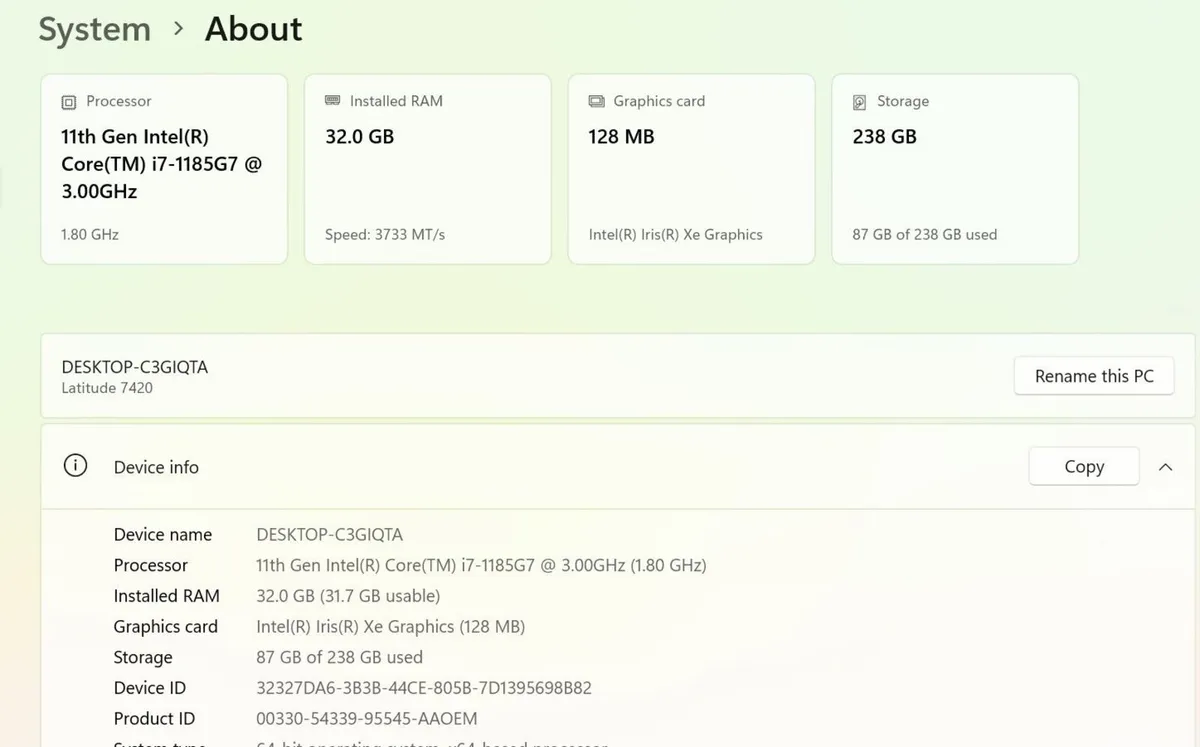Click the 32.0 GB RAM value in card
This screenshot has height=747, width=1200.
pos(360,137)
